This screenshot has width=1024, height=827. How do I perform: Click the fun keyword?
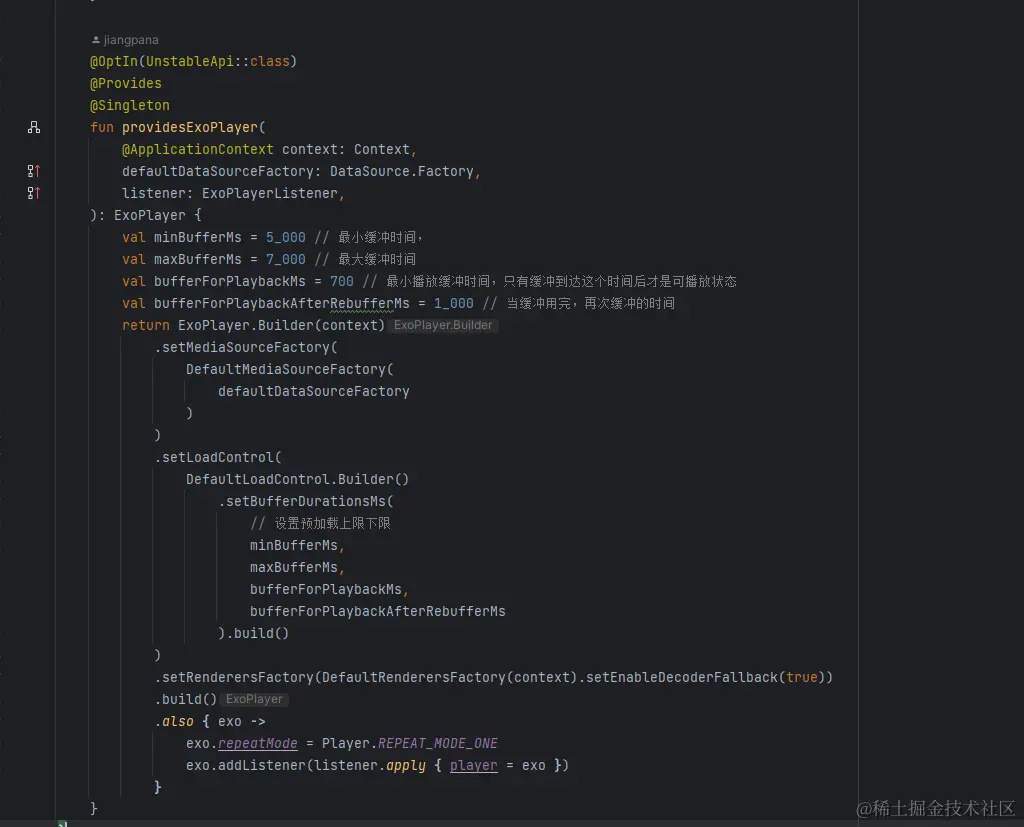coord(102,127)
